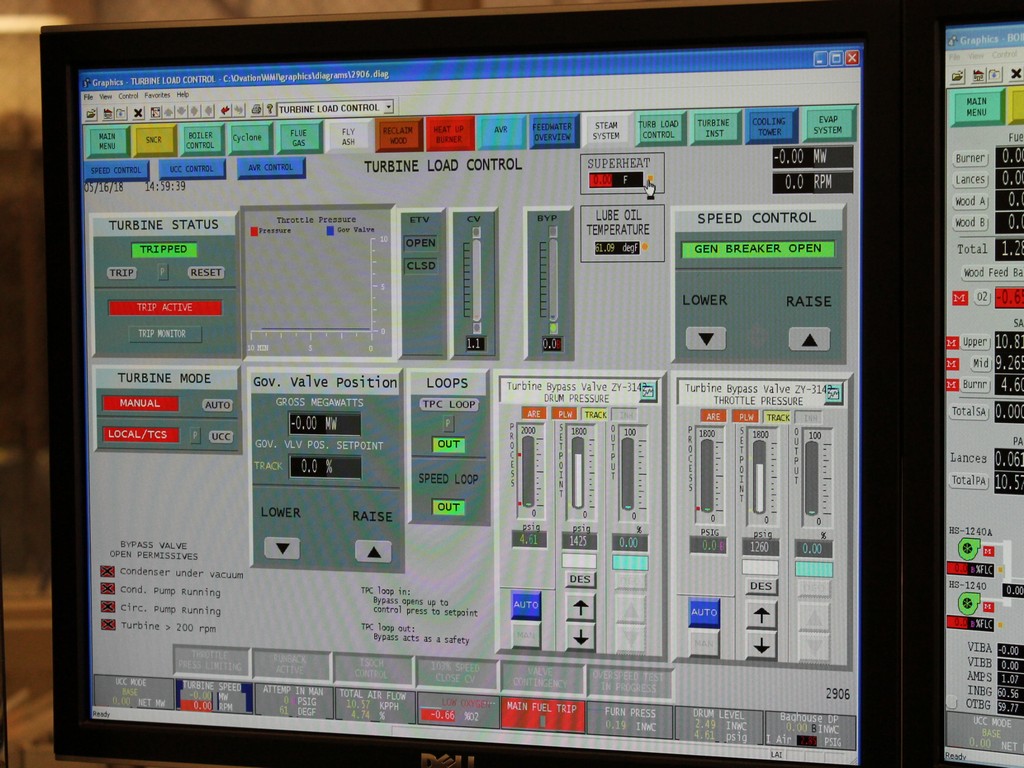Open the TURBINE LOAD CONTROL diagram dropdown

point(388,107)
